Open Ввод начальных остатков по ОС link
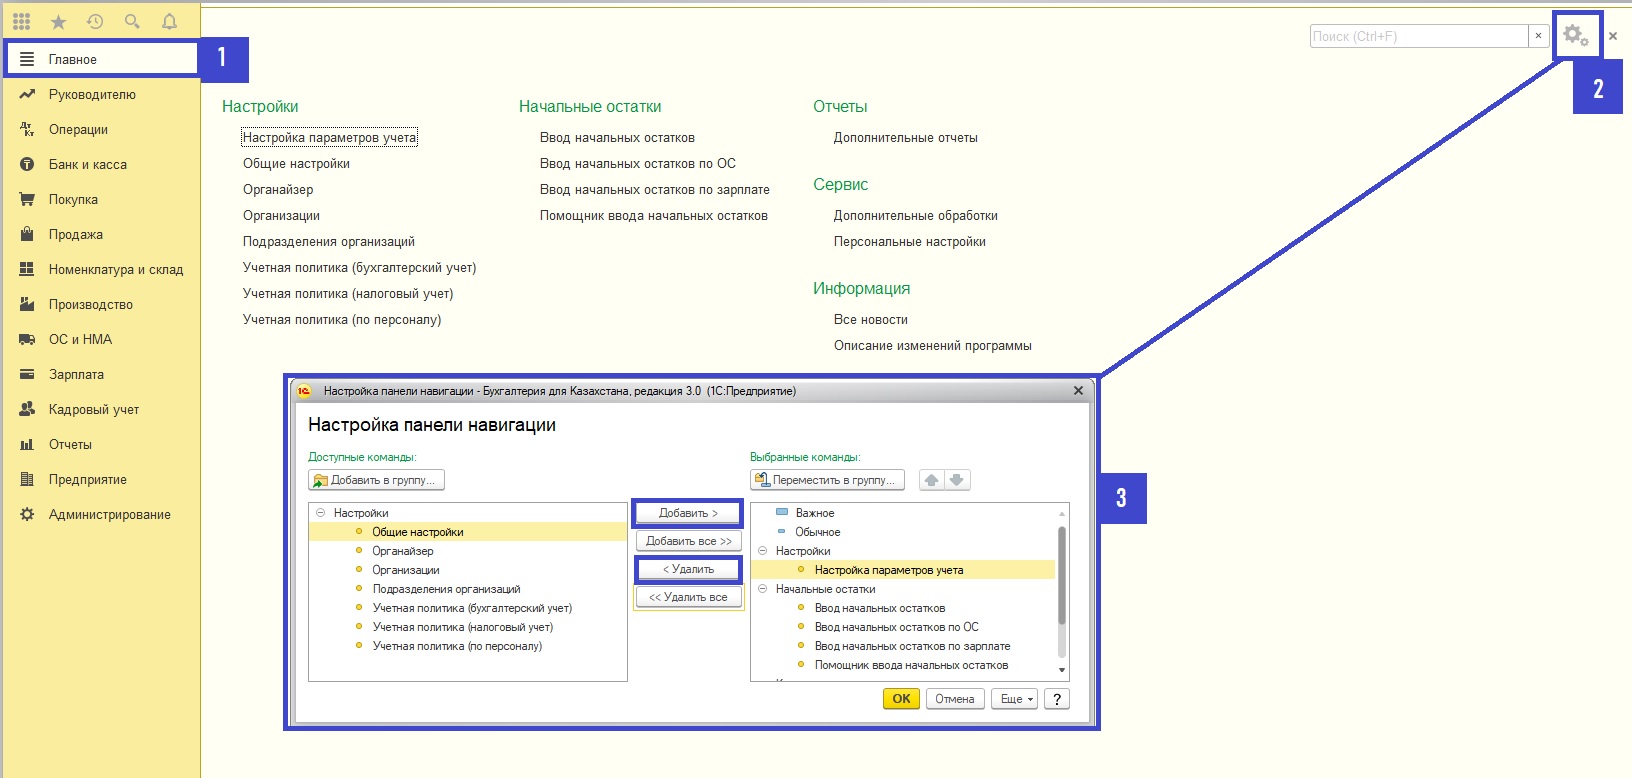The height and width of the screenshot is (778, 1632). click(638, 163)
